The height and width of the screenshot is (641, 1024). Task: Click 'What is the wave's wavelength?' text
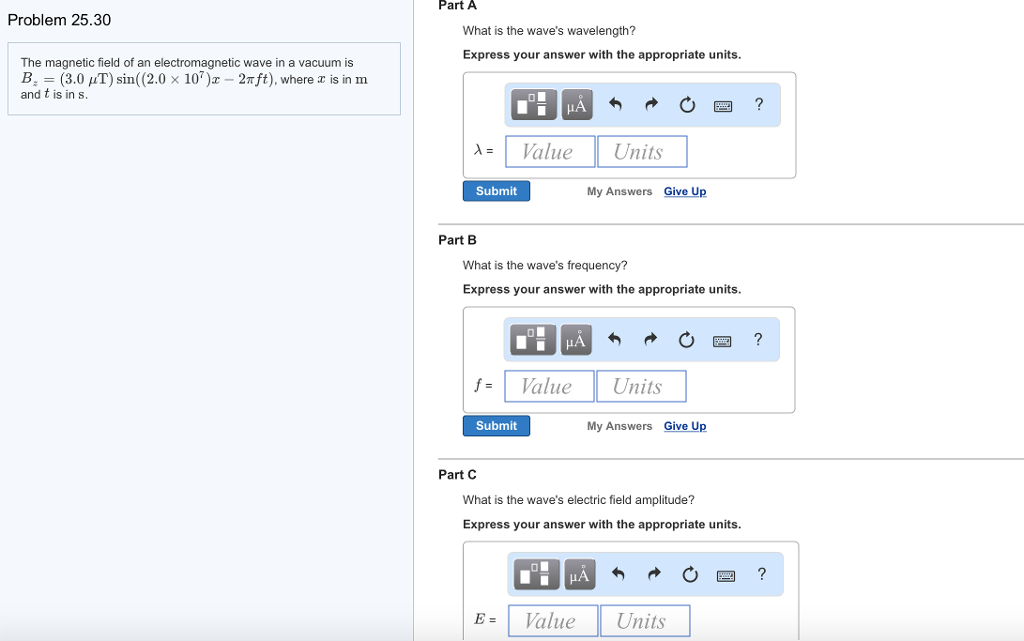click(x=549, y=31)
